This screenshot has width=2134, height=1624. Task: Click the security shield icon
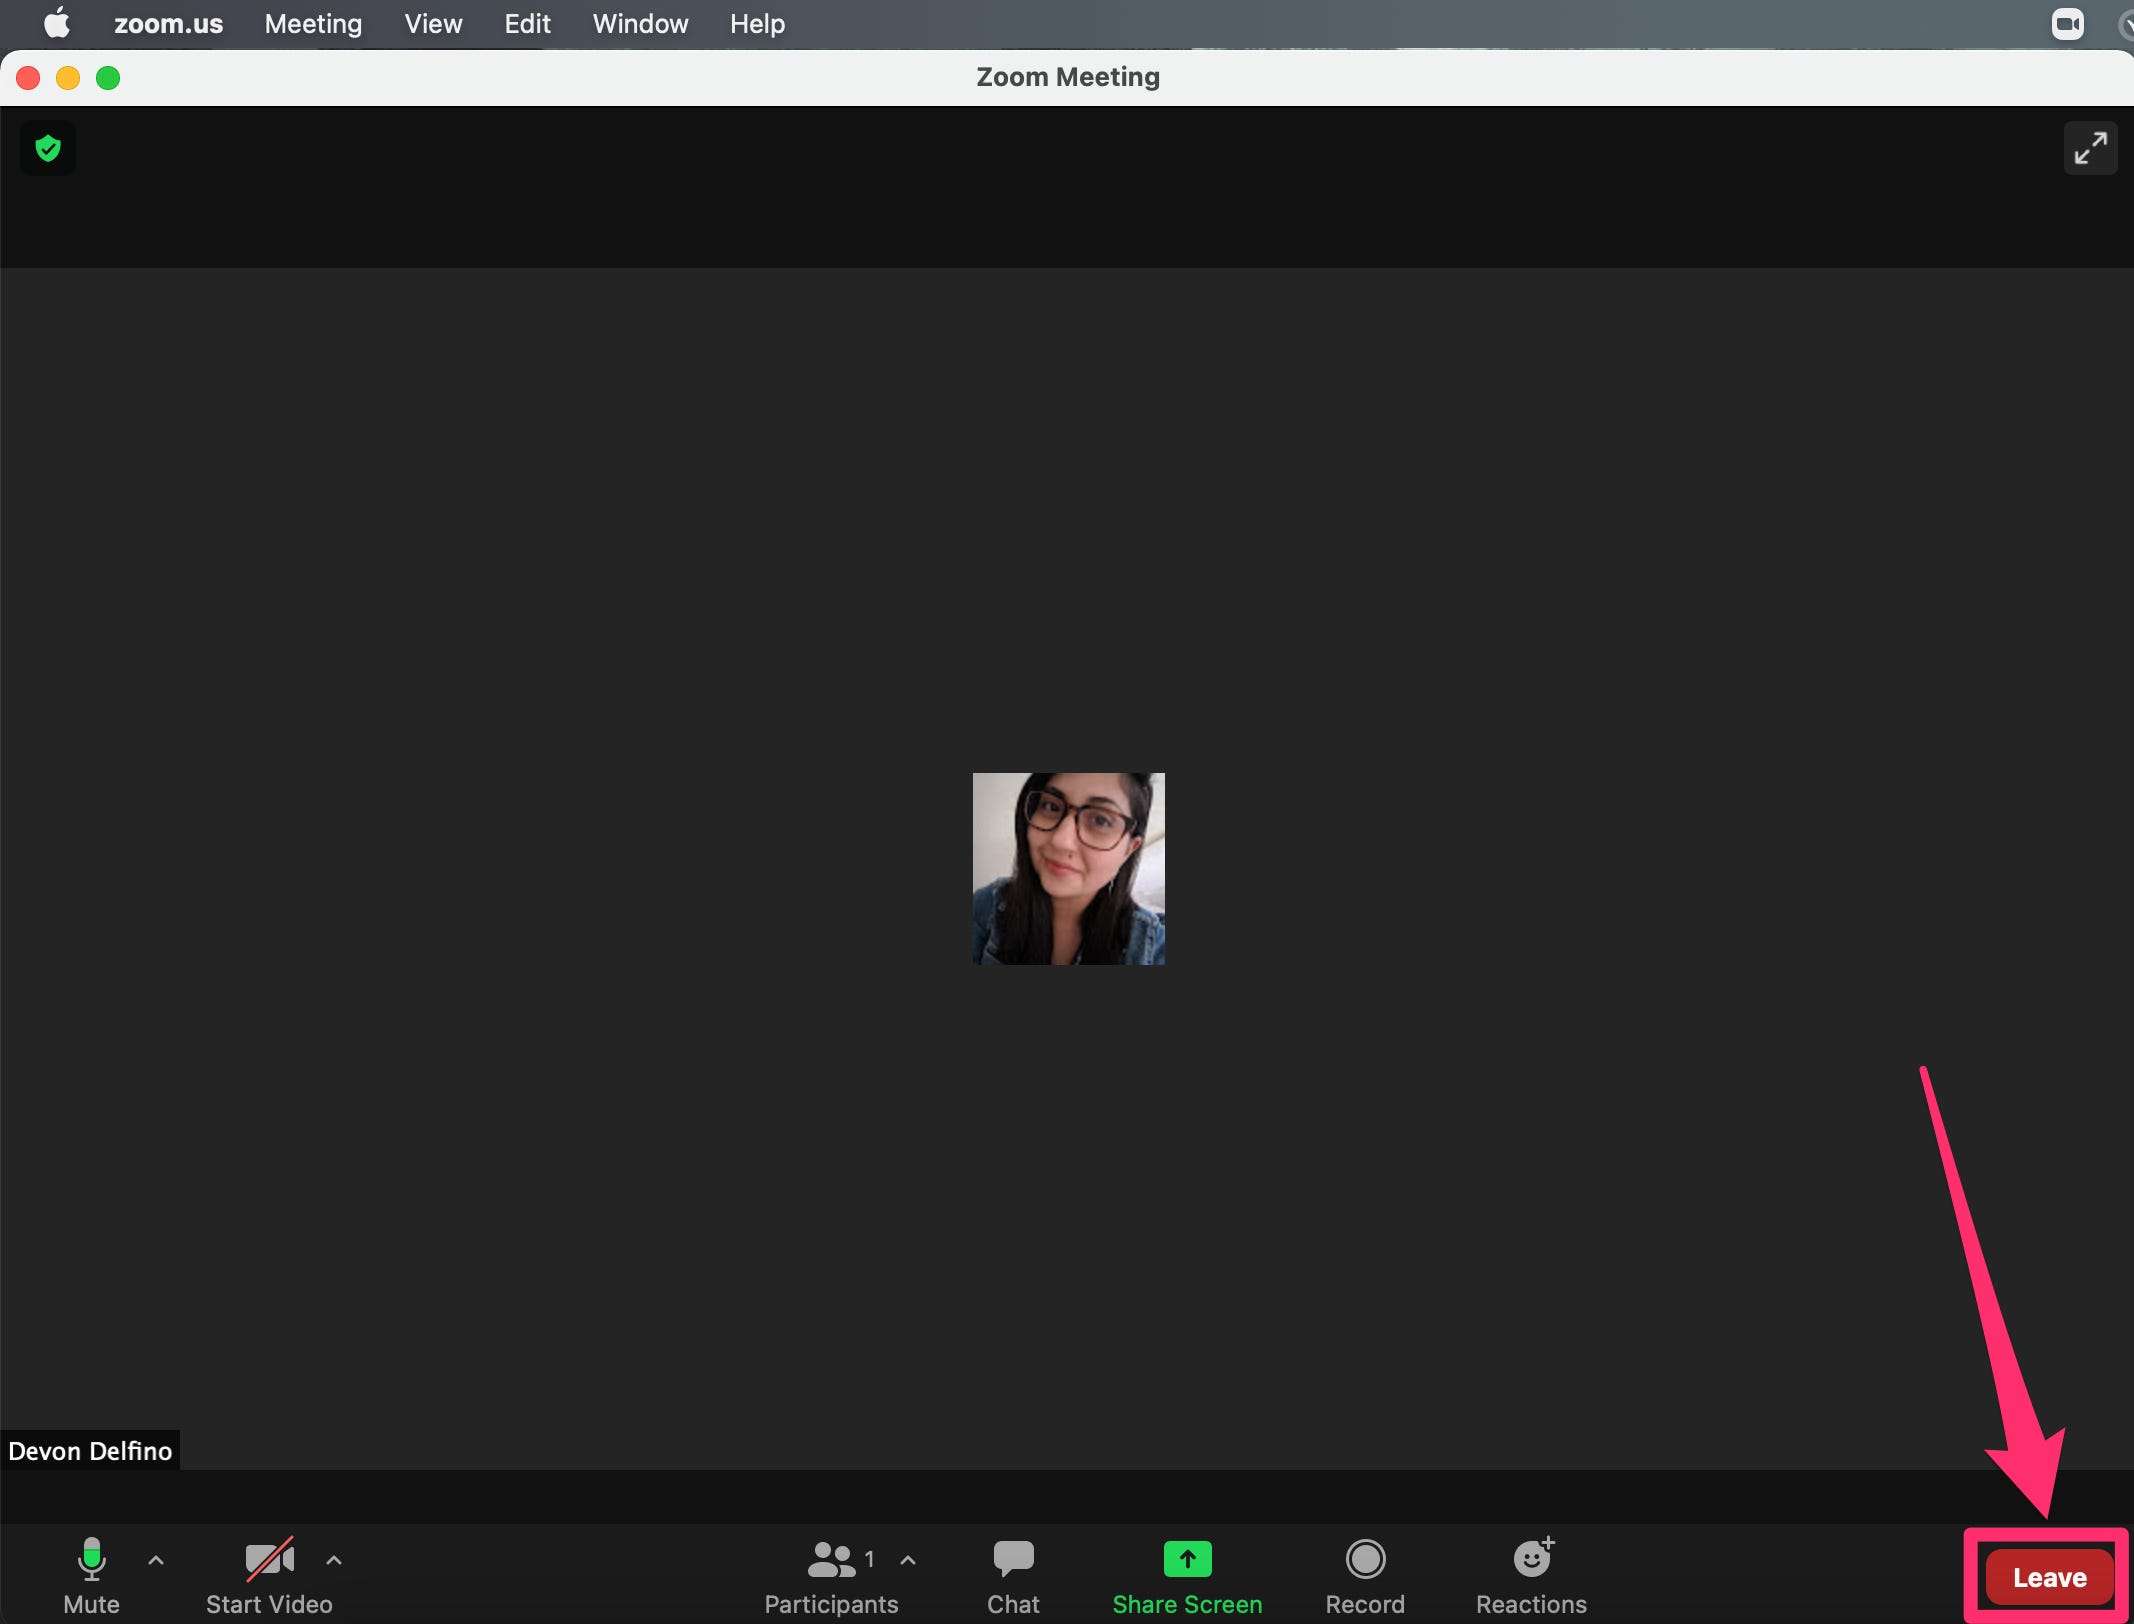(x=48, y=148)
